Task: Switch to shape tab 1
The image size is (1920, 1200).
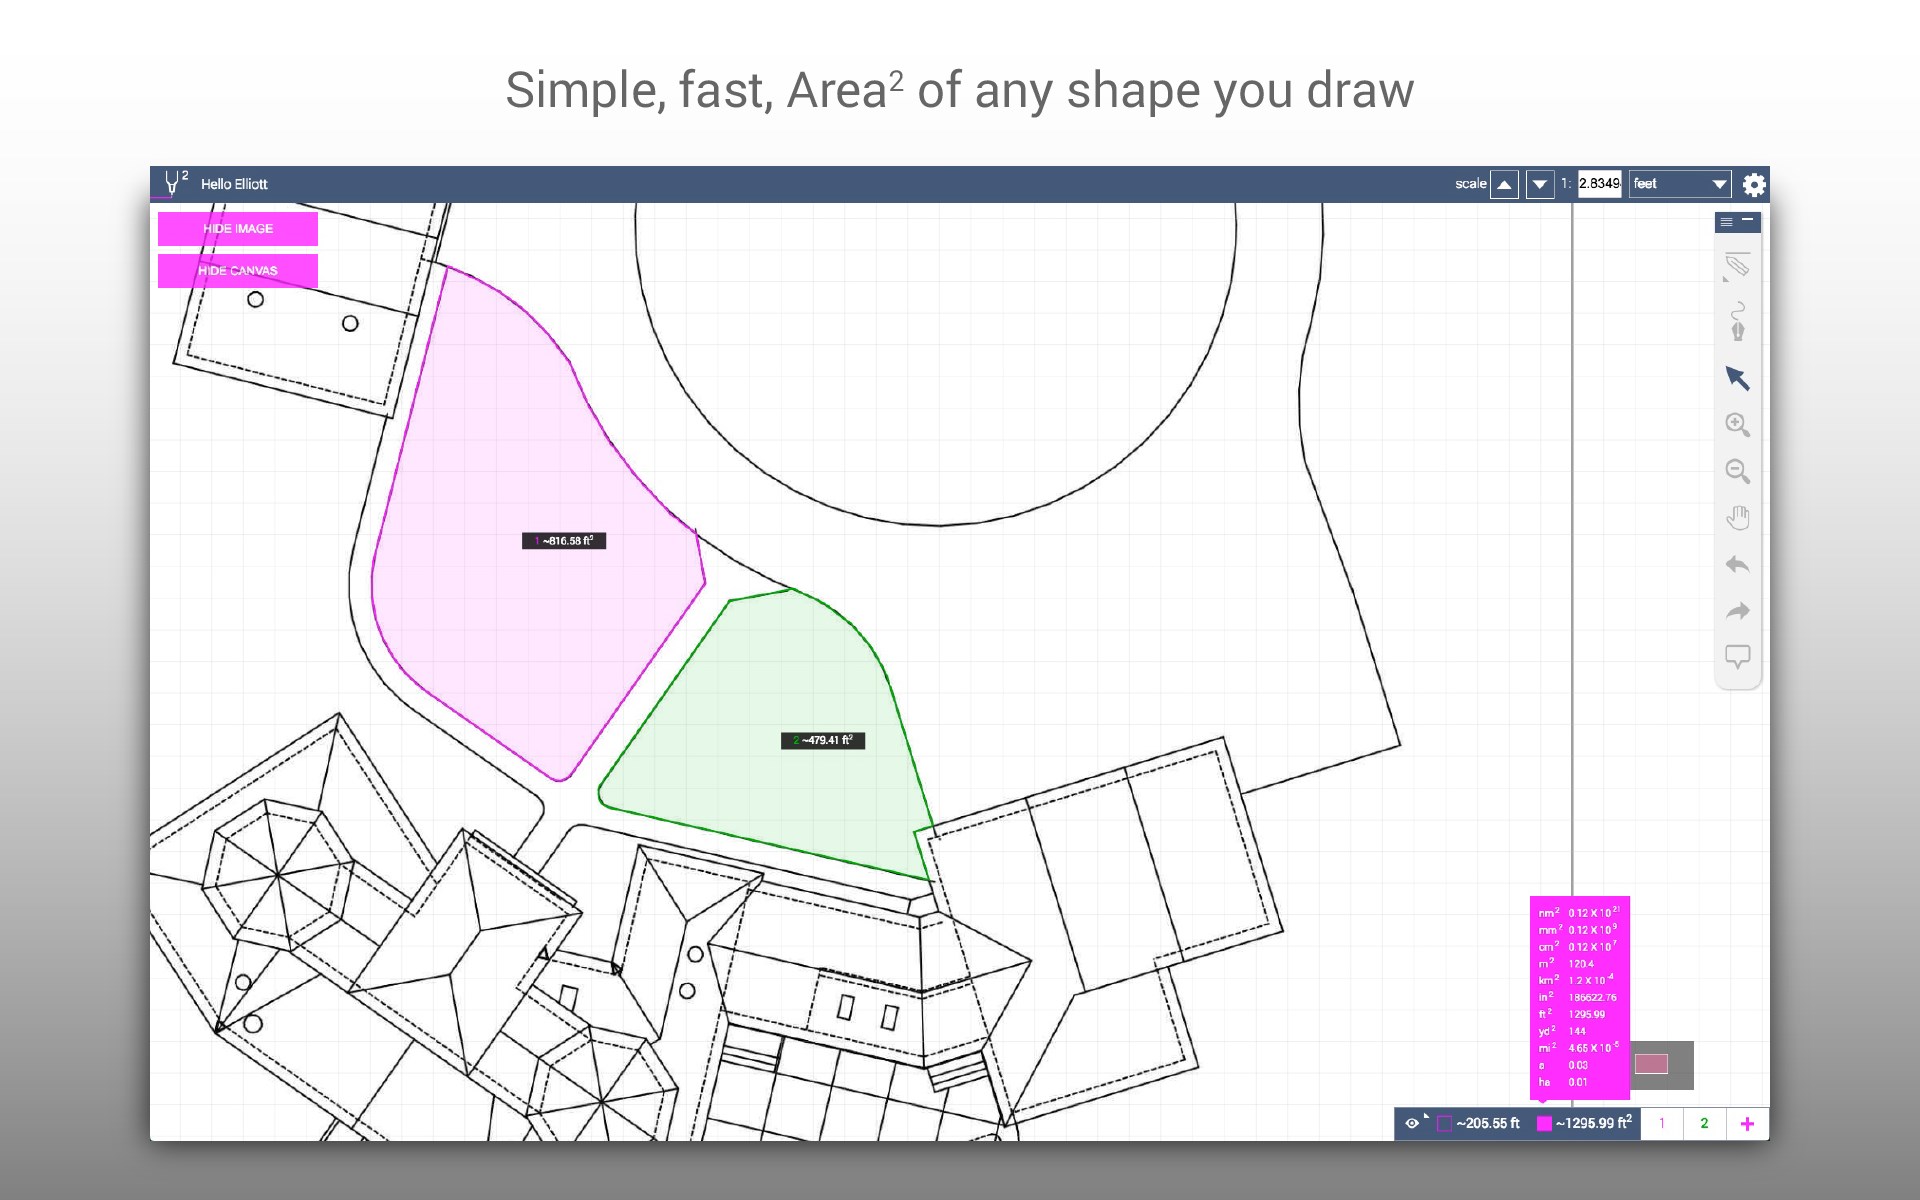Action: point(1662,1124)
